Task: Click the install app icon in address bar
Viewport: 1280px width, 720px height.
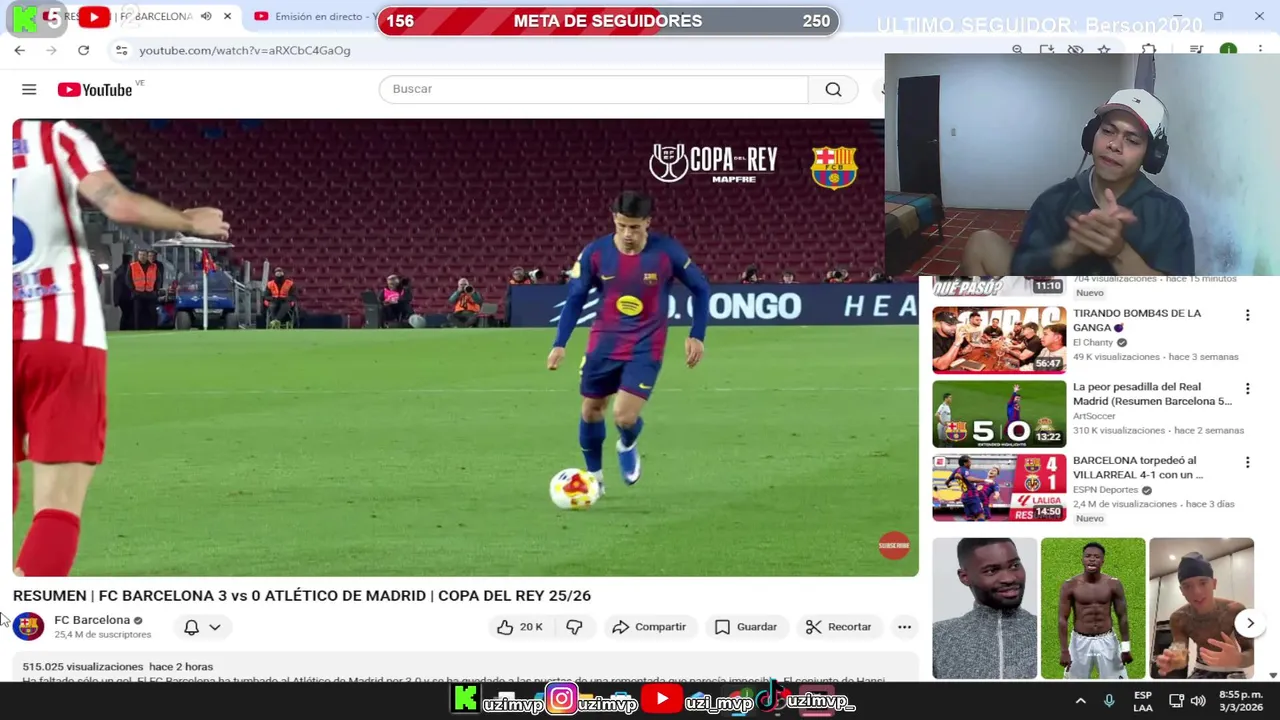Action: pos(1046,50)
